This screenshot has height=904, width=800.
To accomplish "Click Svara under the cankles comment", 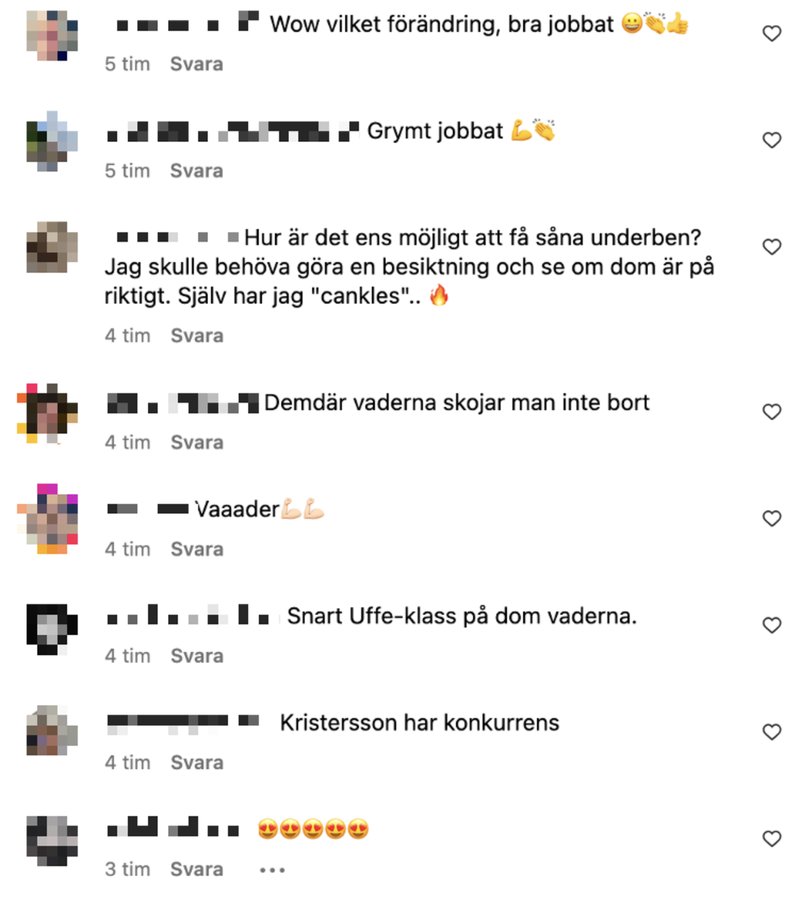I will 197,336.
